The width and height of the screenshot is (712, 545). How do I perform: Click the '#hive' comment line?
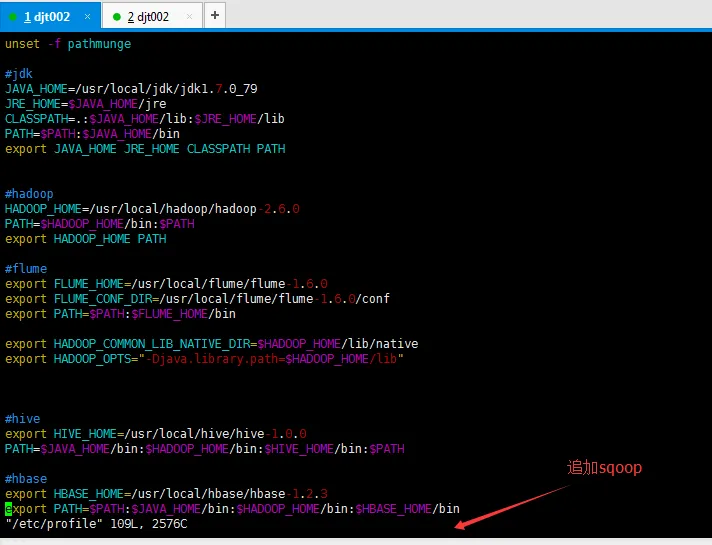point(22,418)
